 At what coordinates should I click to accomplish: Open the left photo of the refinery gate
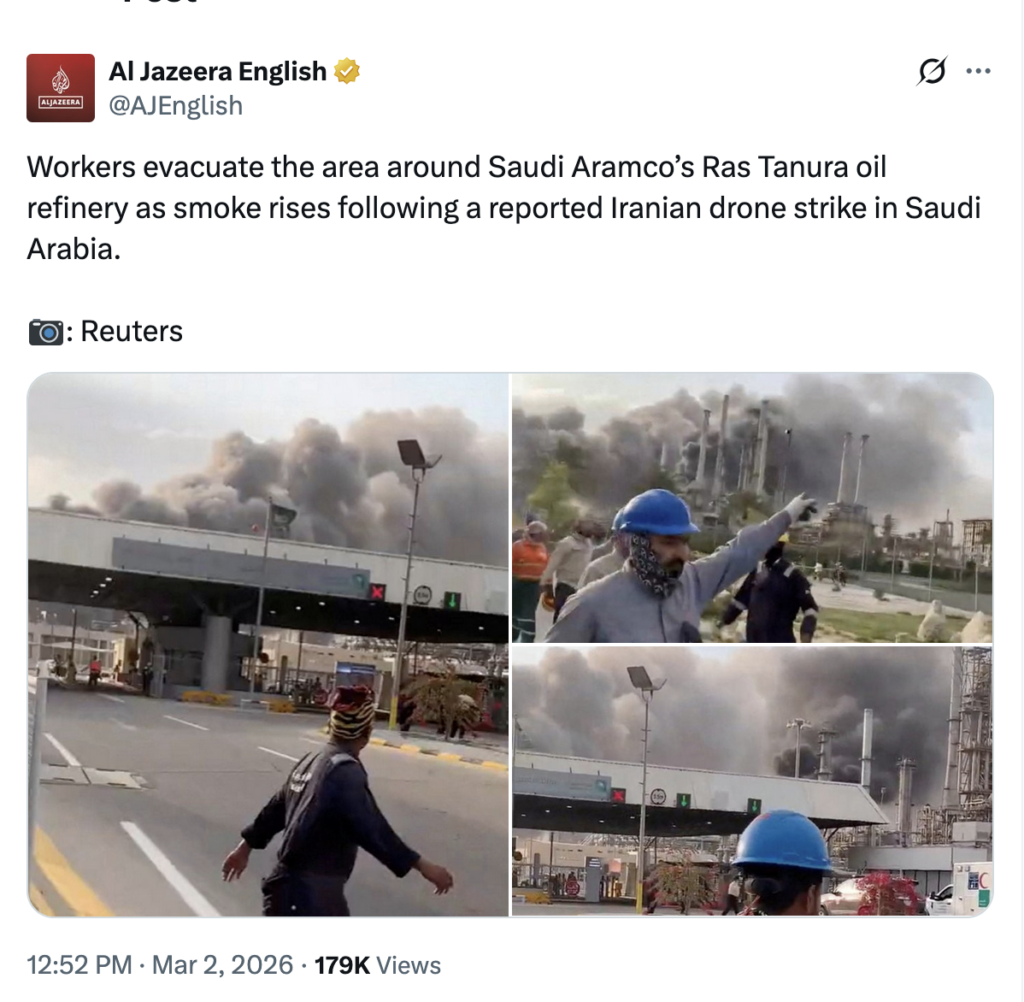tap(268, 645)
